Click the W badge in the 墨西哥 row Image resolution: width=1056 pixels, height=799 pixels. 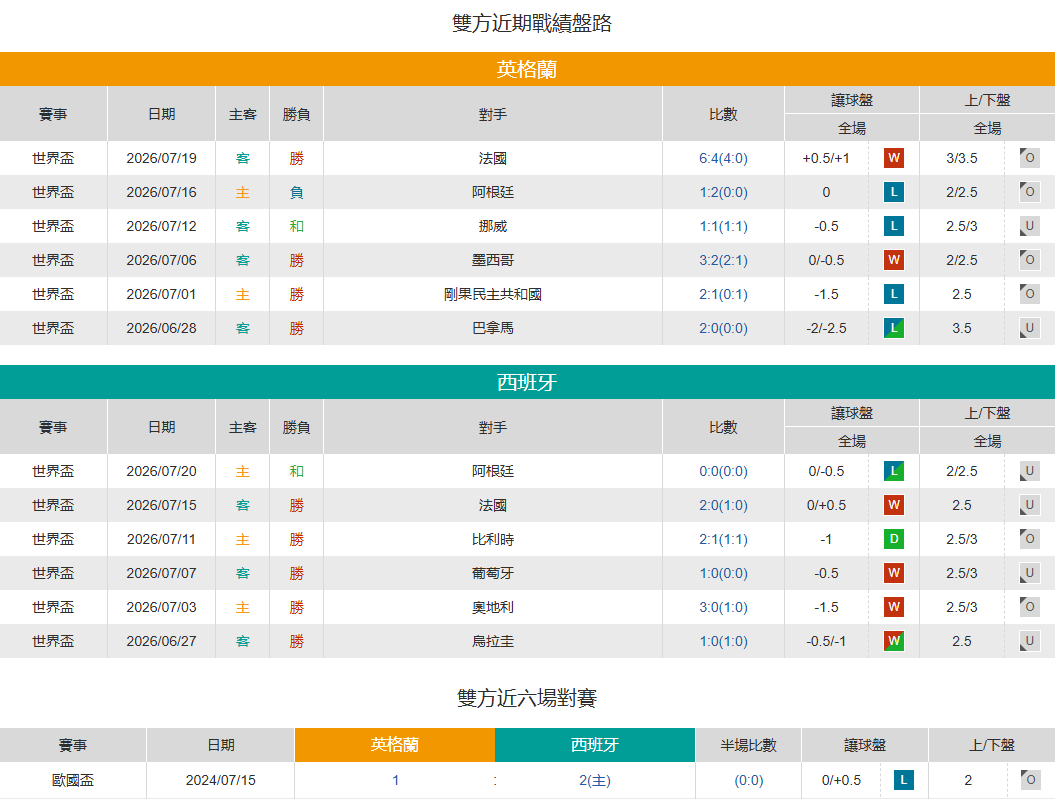coord(894,260)
